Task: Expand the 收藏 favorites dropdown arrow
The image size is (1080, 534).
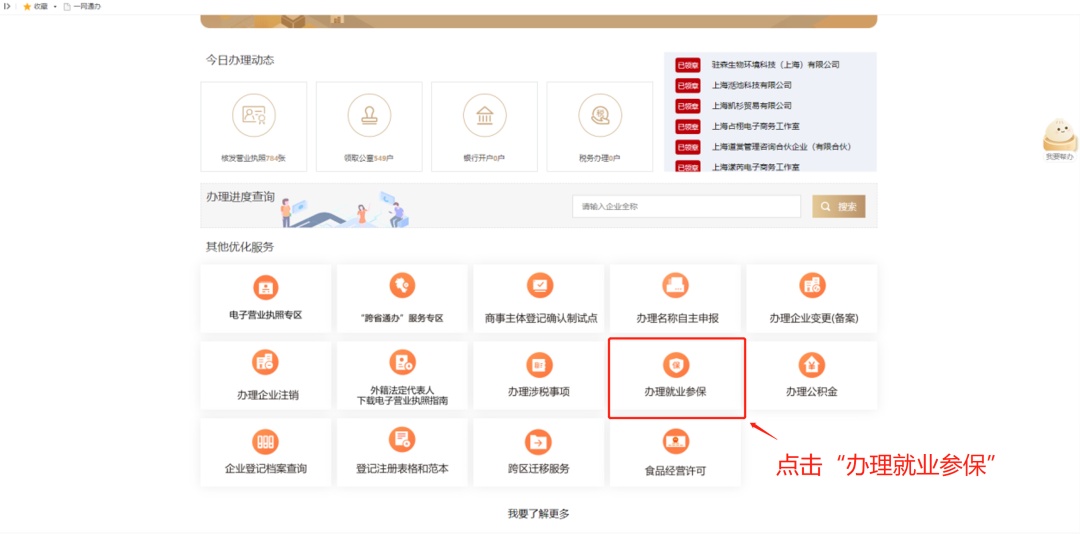Action: click(x=54, y=6)
